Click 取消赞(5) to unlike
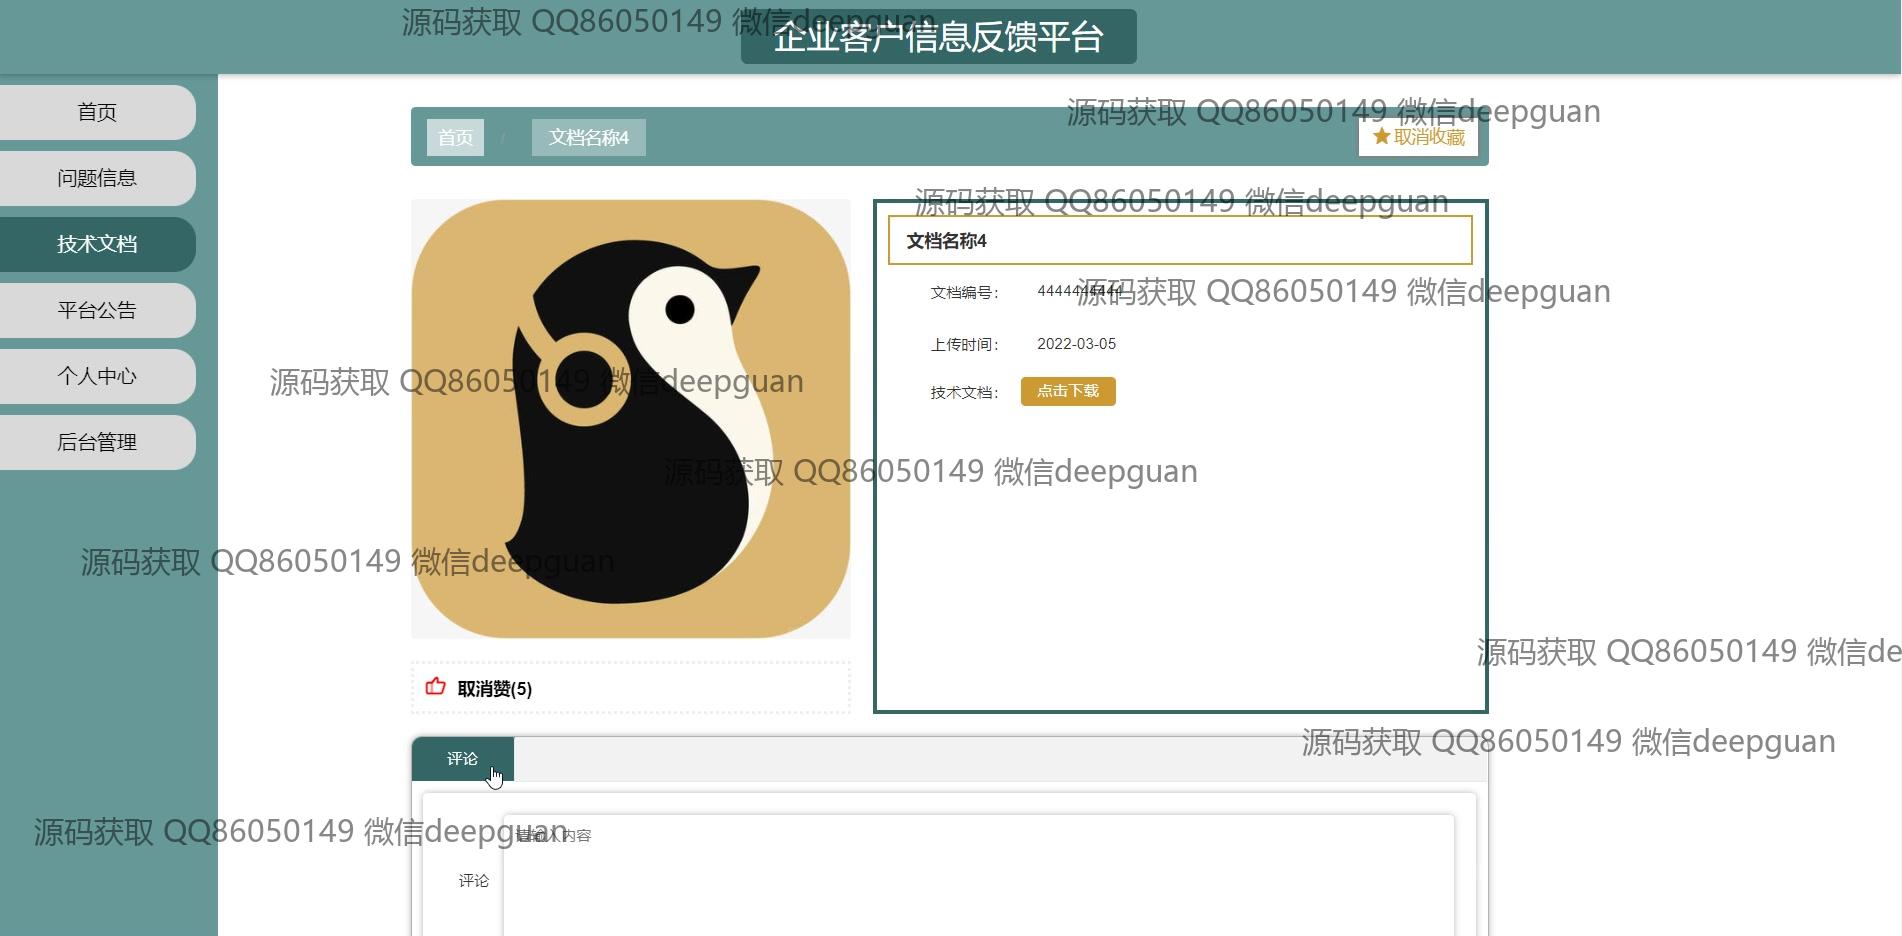 pyautogui.click(x=494, y=689)
